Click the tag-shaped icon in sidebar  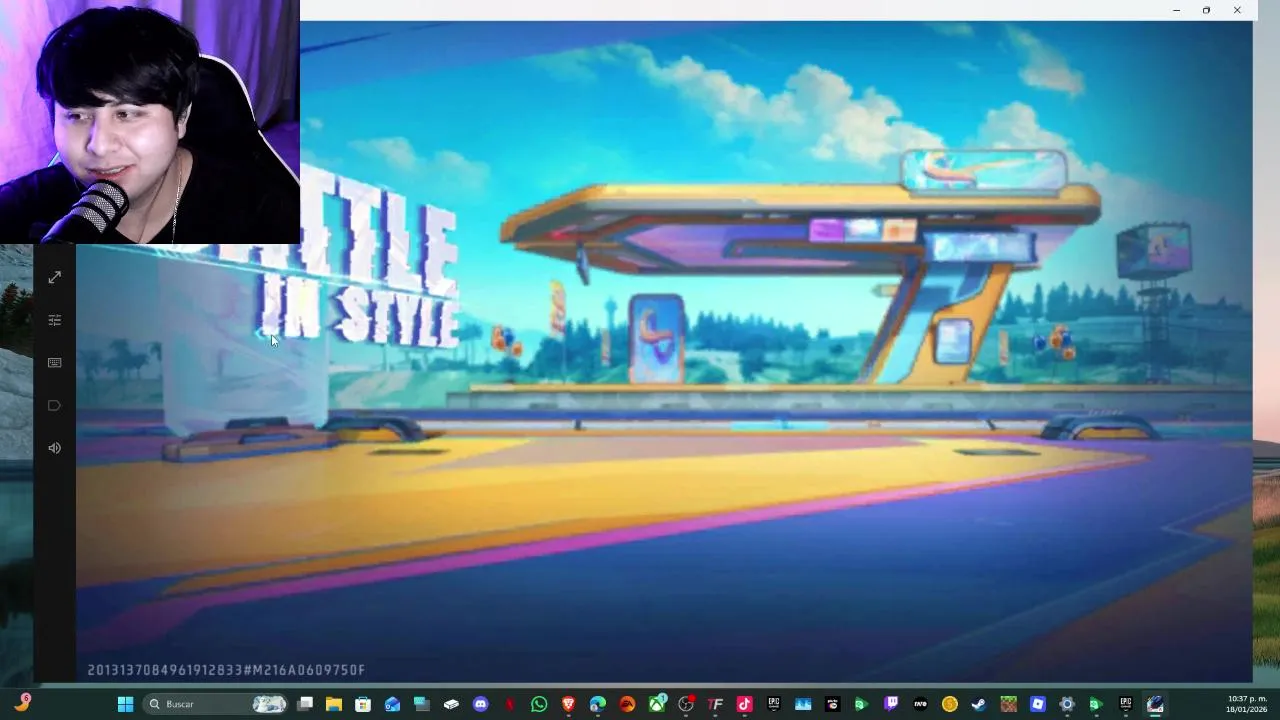(55, 405)
